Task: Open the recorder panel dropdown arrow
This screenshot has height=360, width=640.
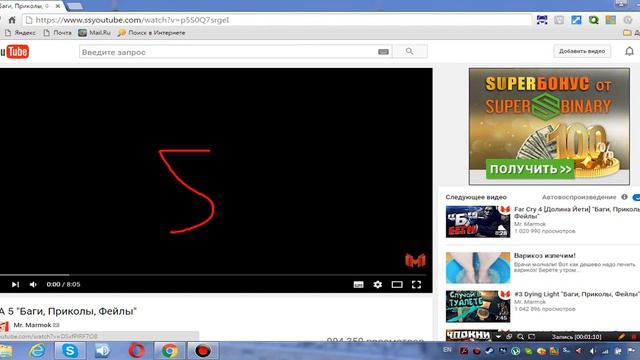Action: [x=498, y=337]
